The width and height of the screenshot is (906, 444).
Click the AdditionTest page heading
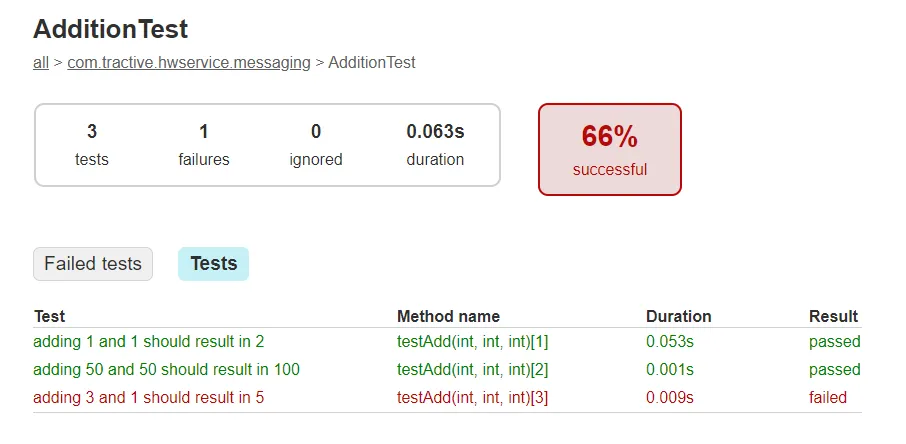coord(111,29)
